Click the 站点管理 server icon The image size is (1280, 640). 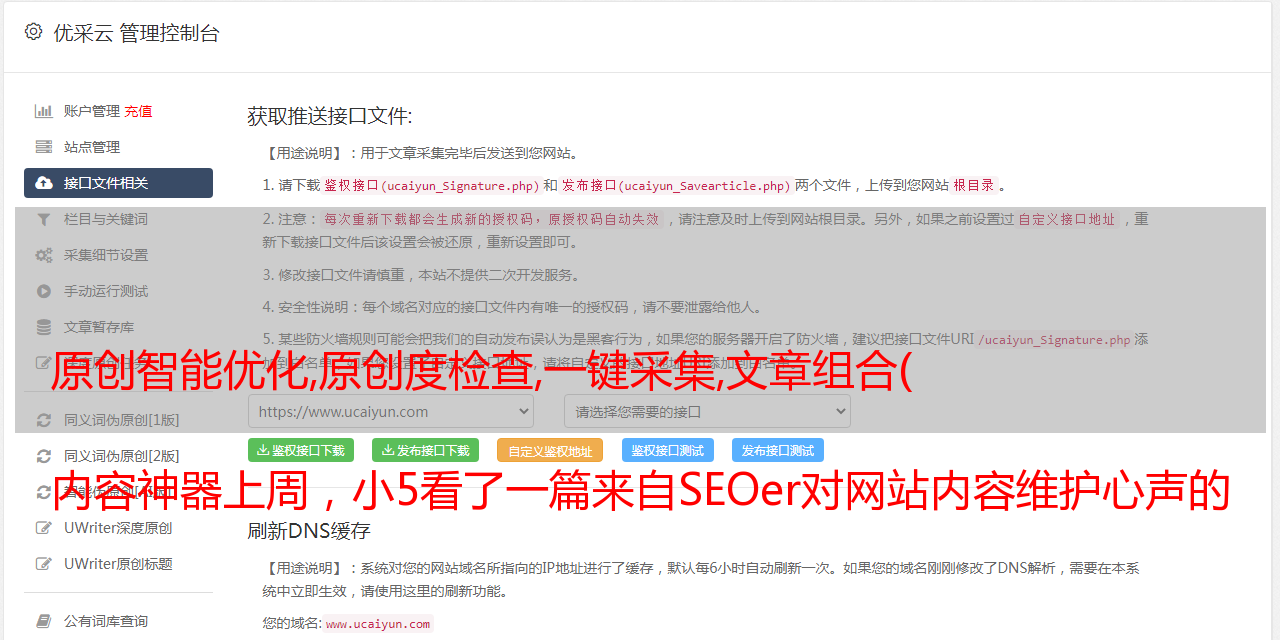pos(44,147)
